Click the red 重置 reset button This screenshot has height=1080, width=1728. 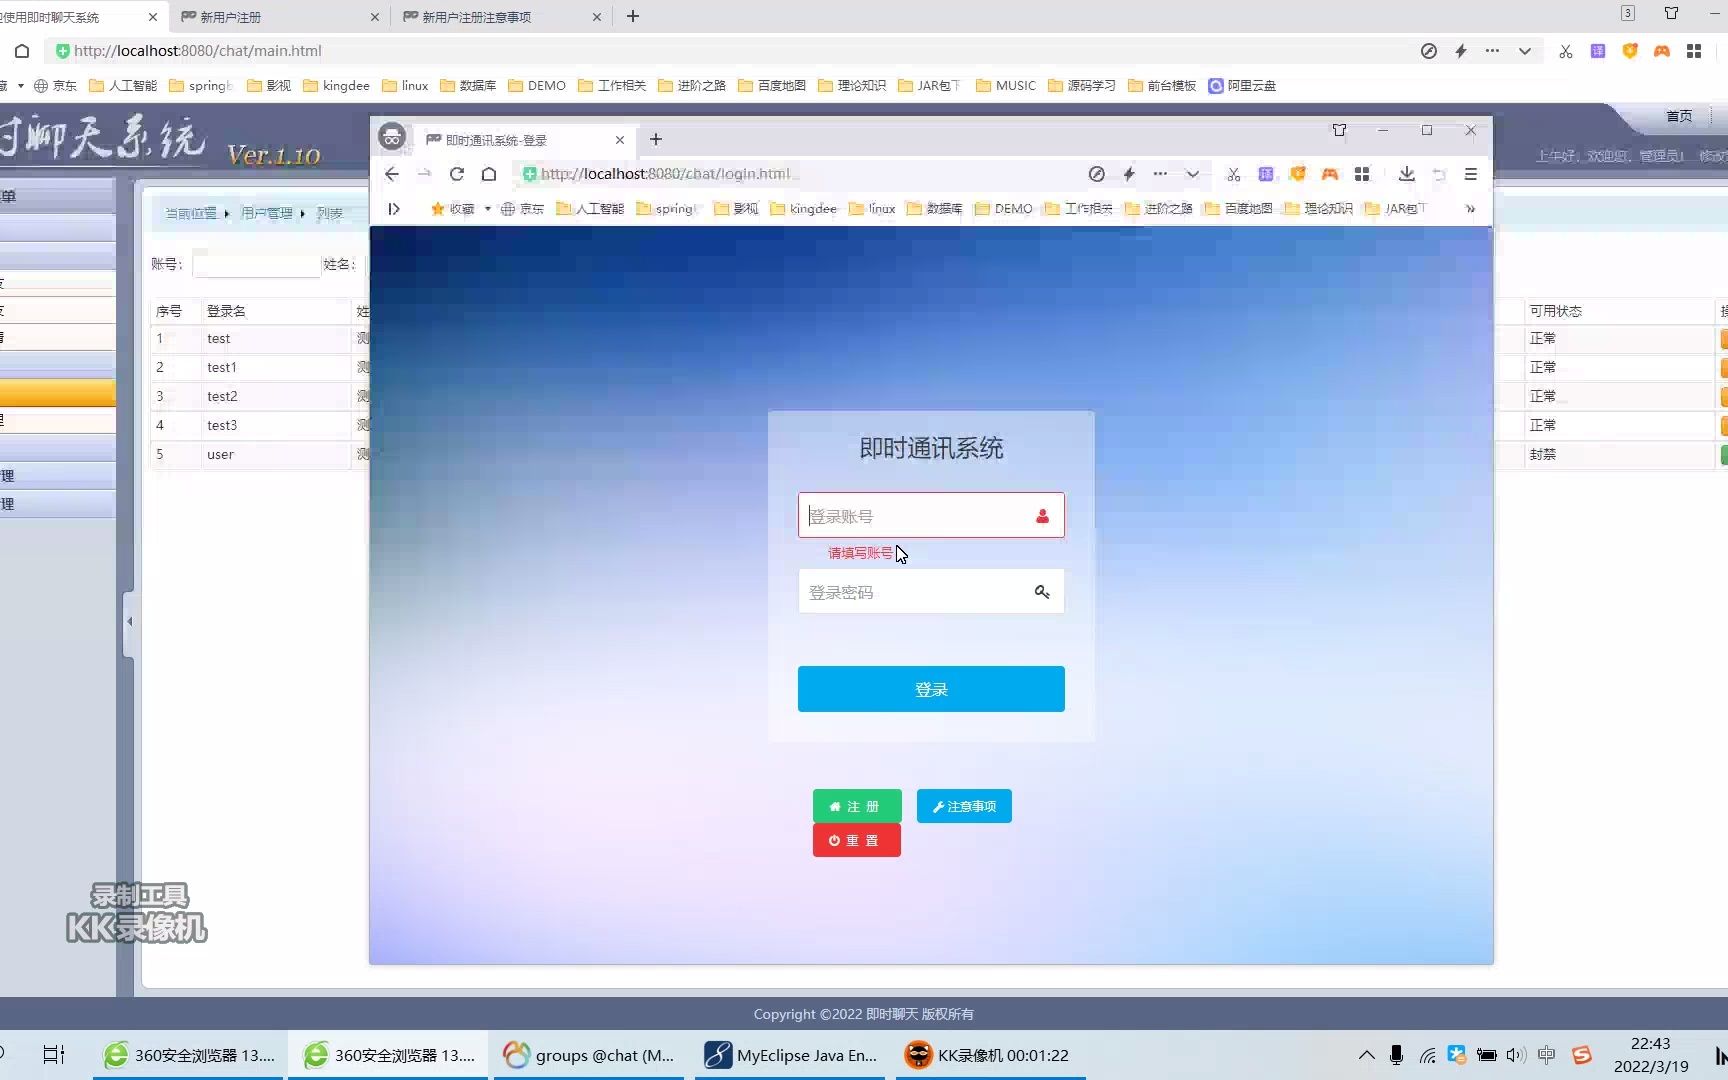(x=856, y=840)
